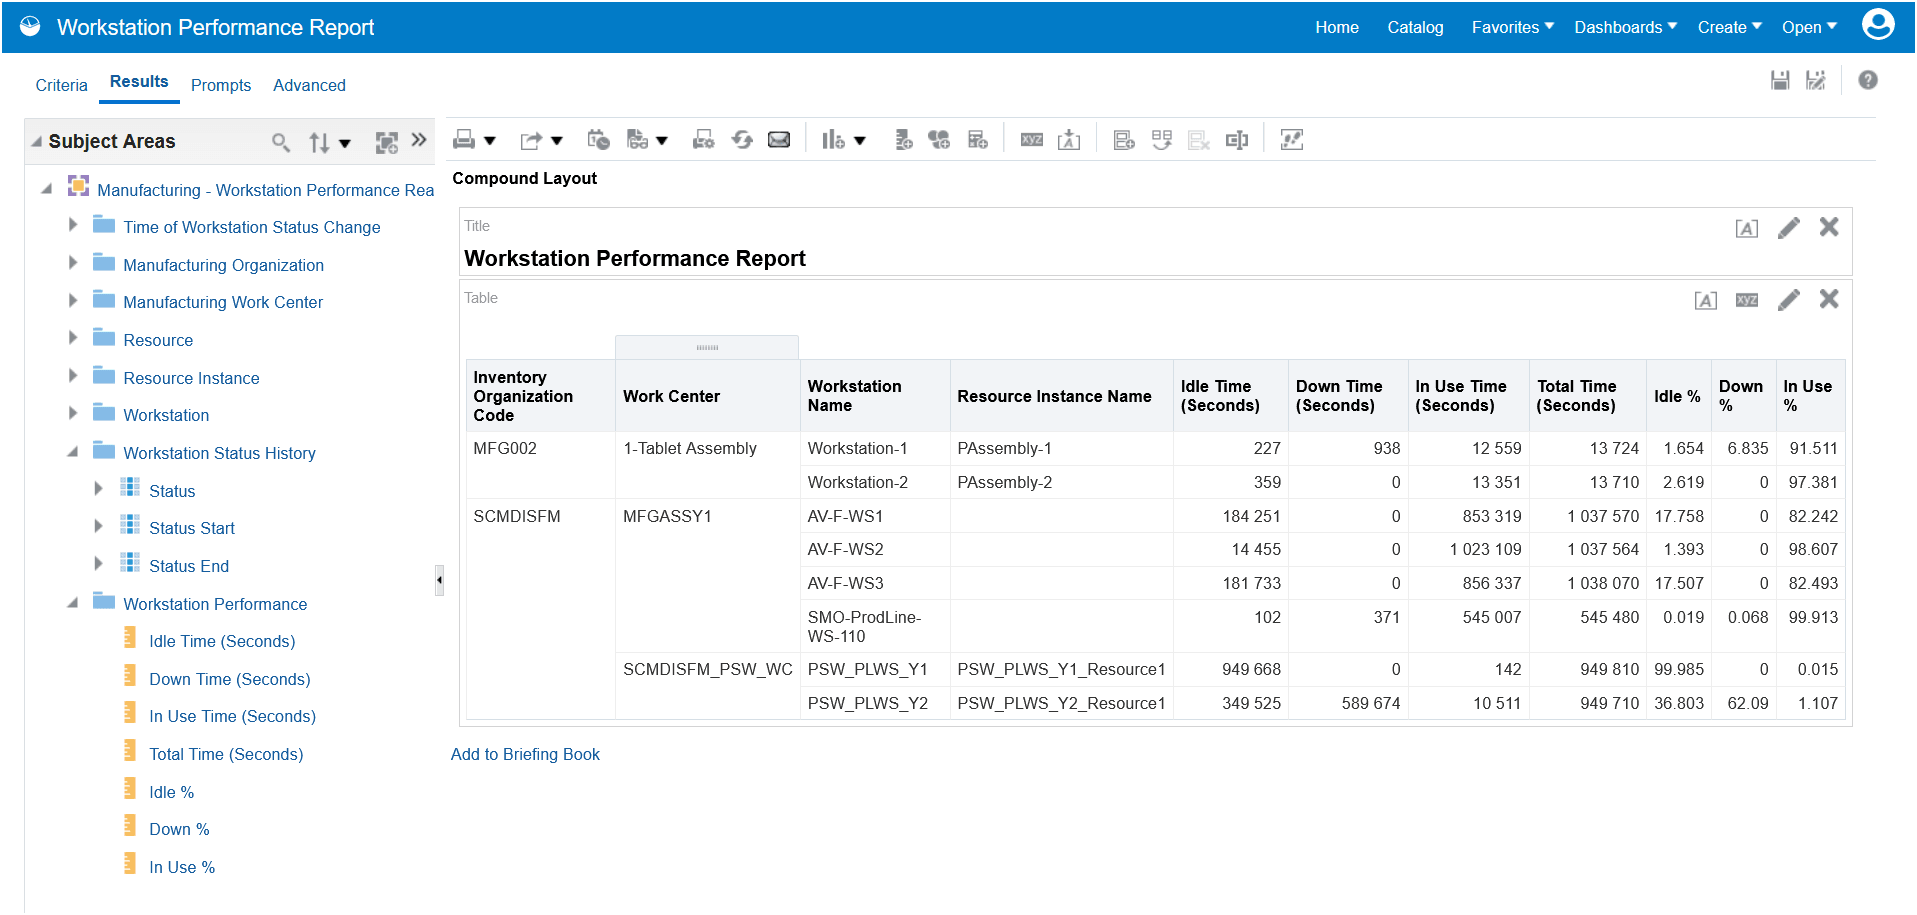Screen dimensions: 1917x915
Task: Search the Subject Areas
Action: pyautogui.click(x=281, y=142)
